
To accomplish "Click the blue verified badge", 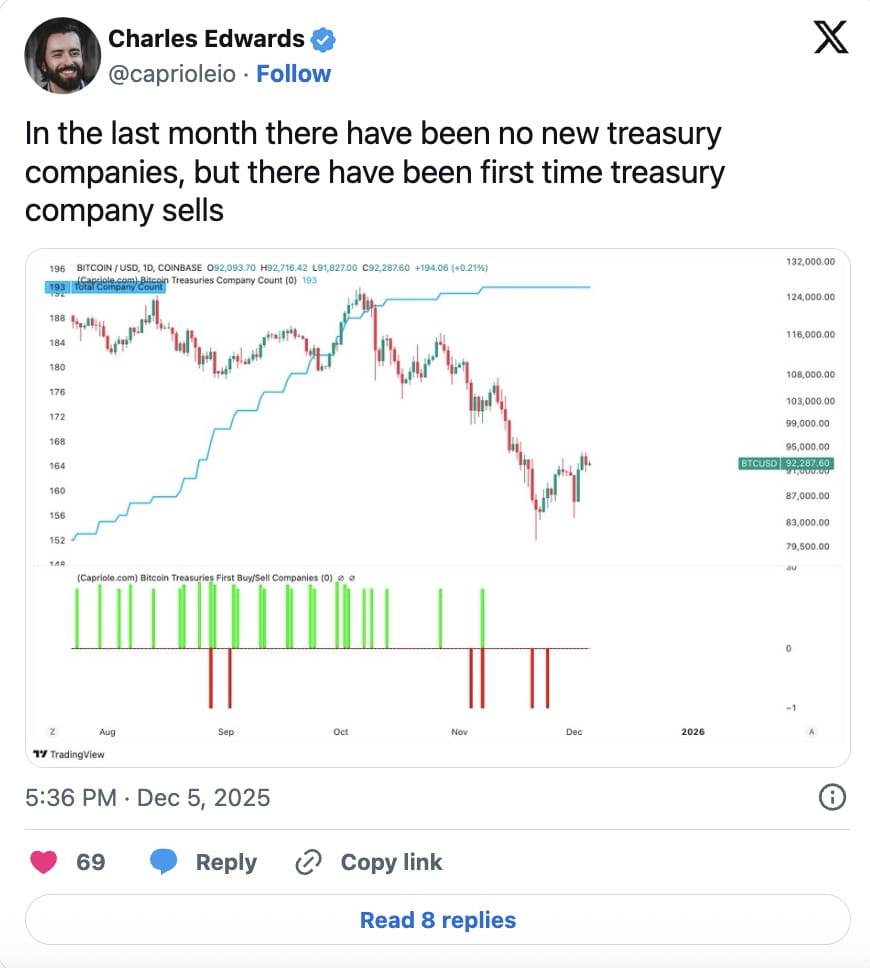I will (323, 40).
